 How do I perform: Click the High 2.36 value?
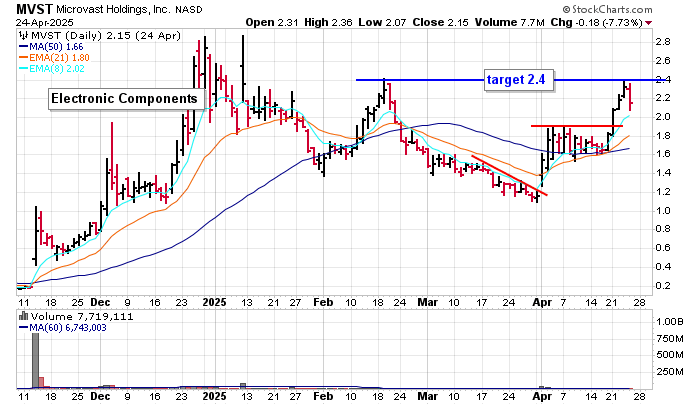point(328,22)
